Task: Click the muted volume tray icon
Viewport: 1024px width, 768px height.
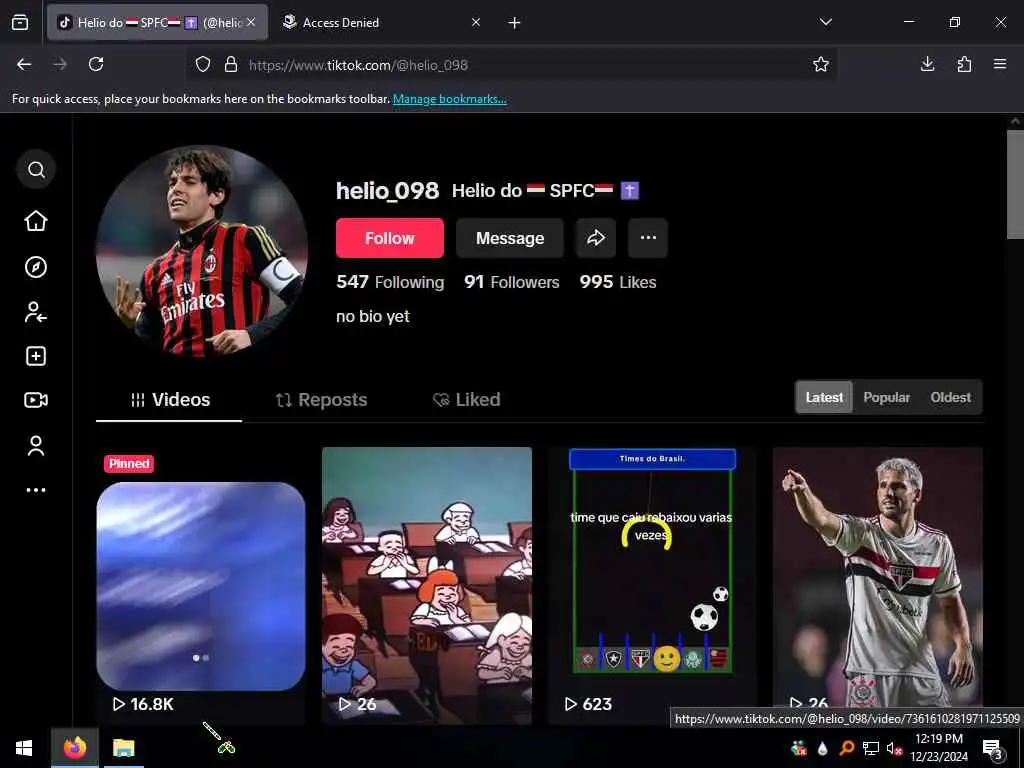Action: 894,748
